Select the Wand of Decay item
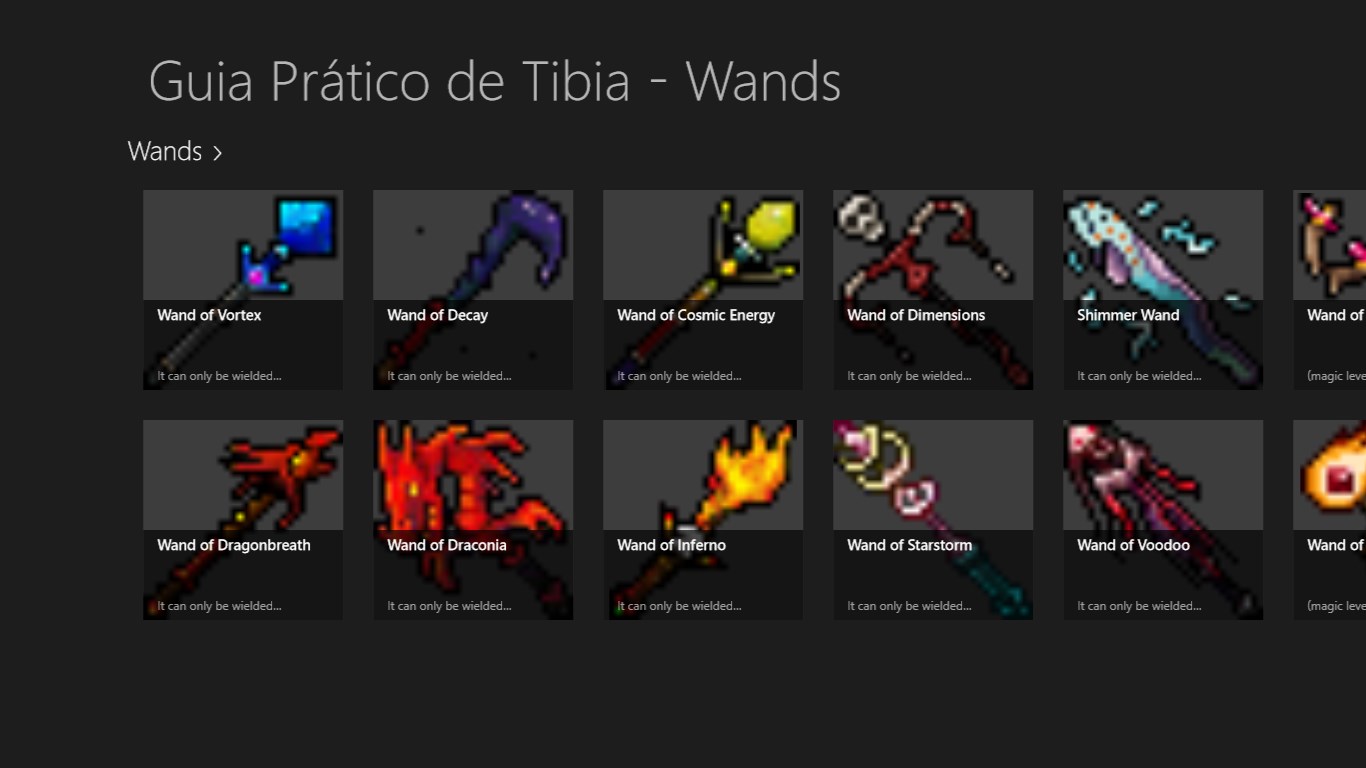 [473, 290]
